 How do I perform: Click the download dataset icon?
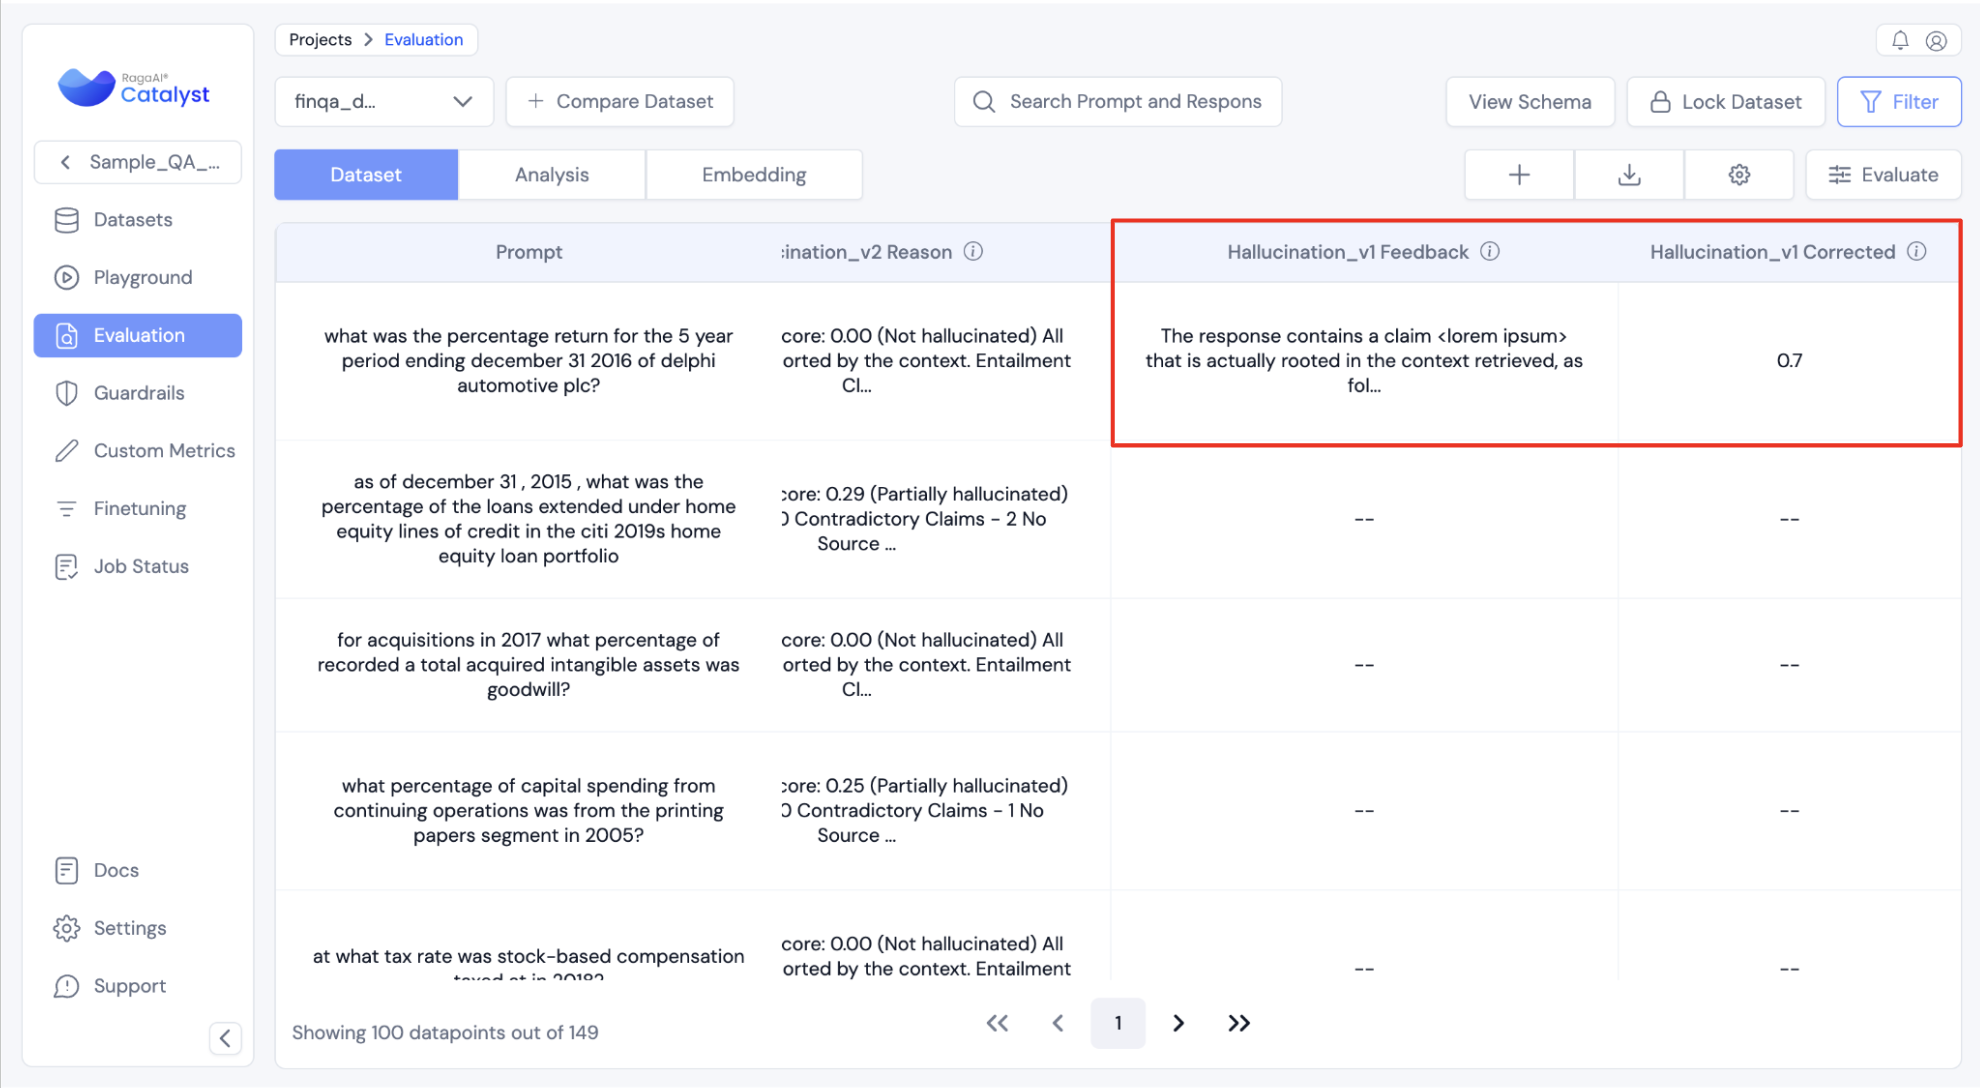point(1629,175)
